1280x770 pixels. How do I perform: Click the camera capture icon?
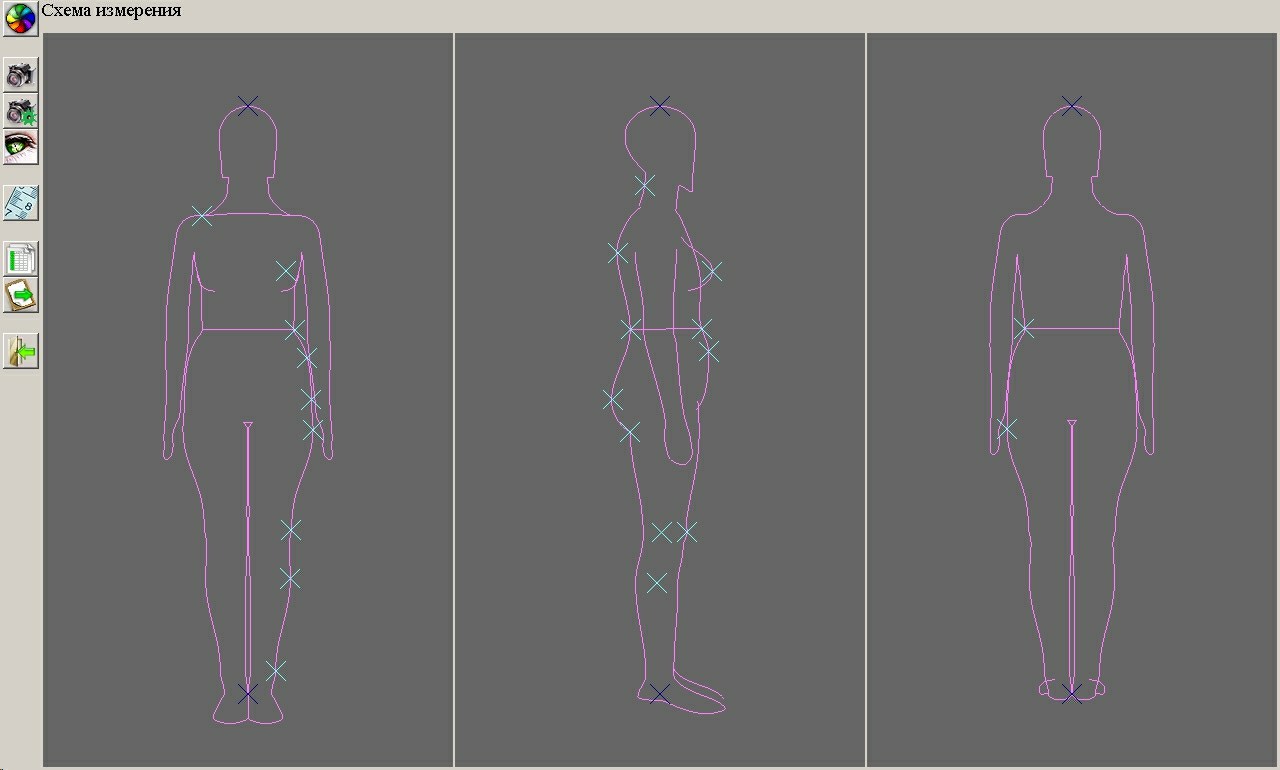[x=20, y=74]
